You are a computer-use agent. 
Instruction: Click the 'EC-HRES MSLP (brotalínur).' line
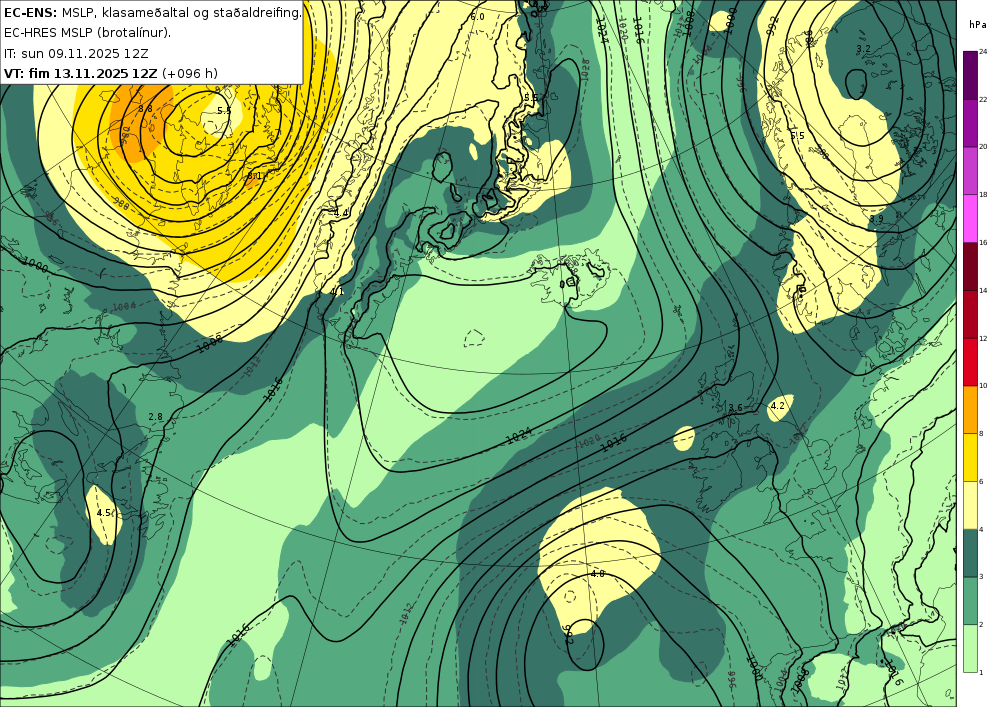point(87,33)
